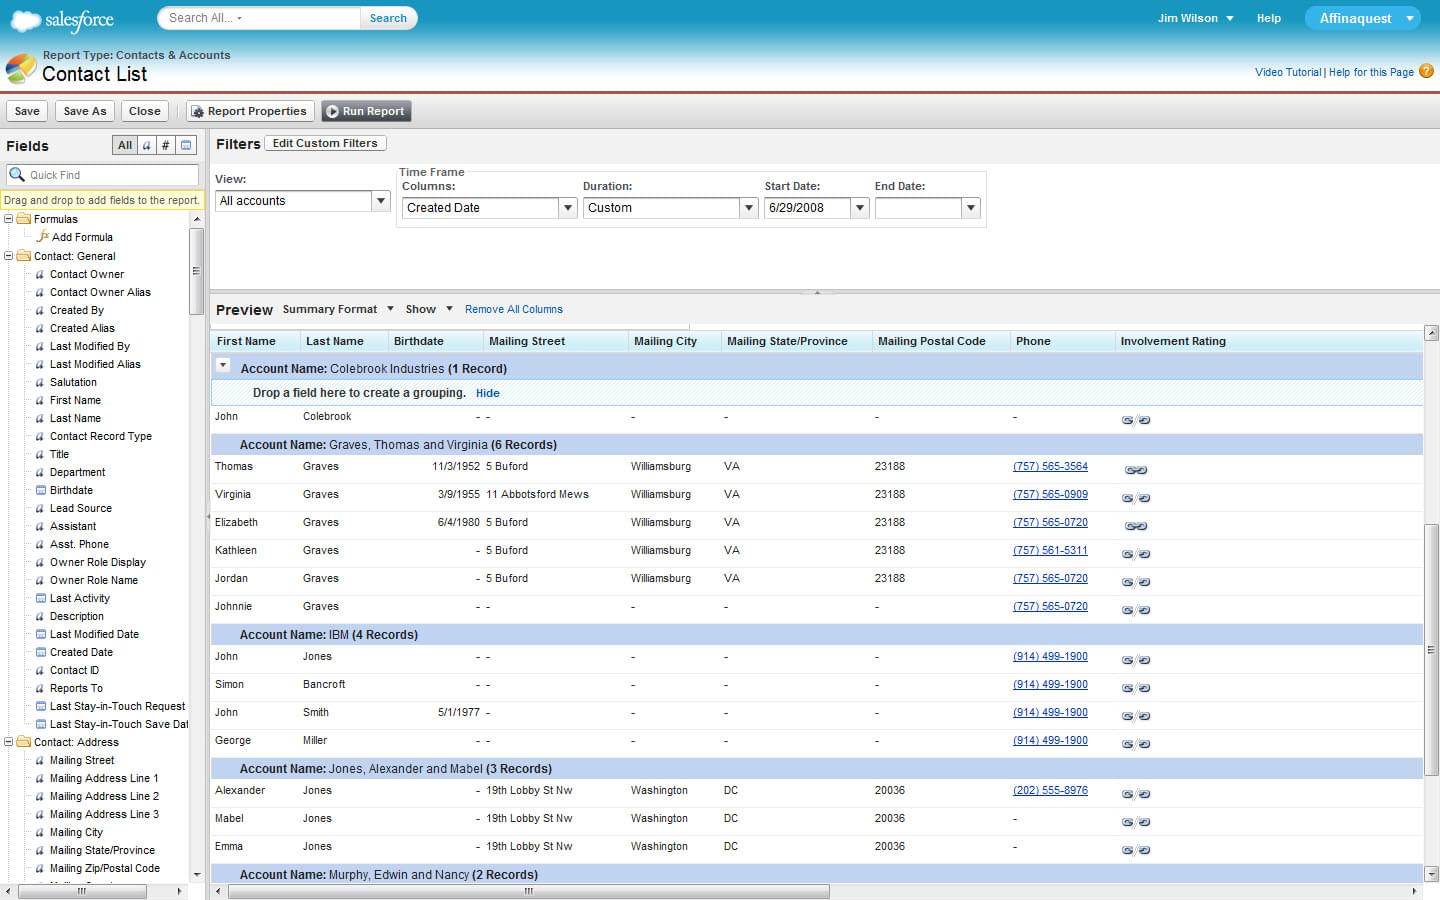Click the text icon beside Contact Owner field
The image size is (1440, 900).
(41, 274)
